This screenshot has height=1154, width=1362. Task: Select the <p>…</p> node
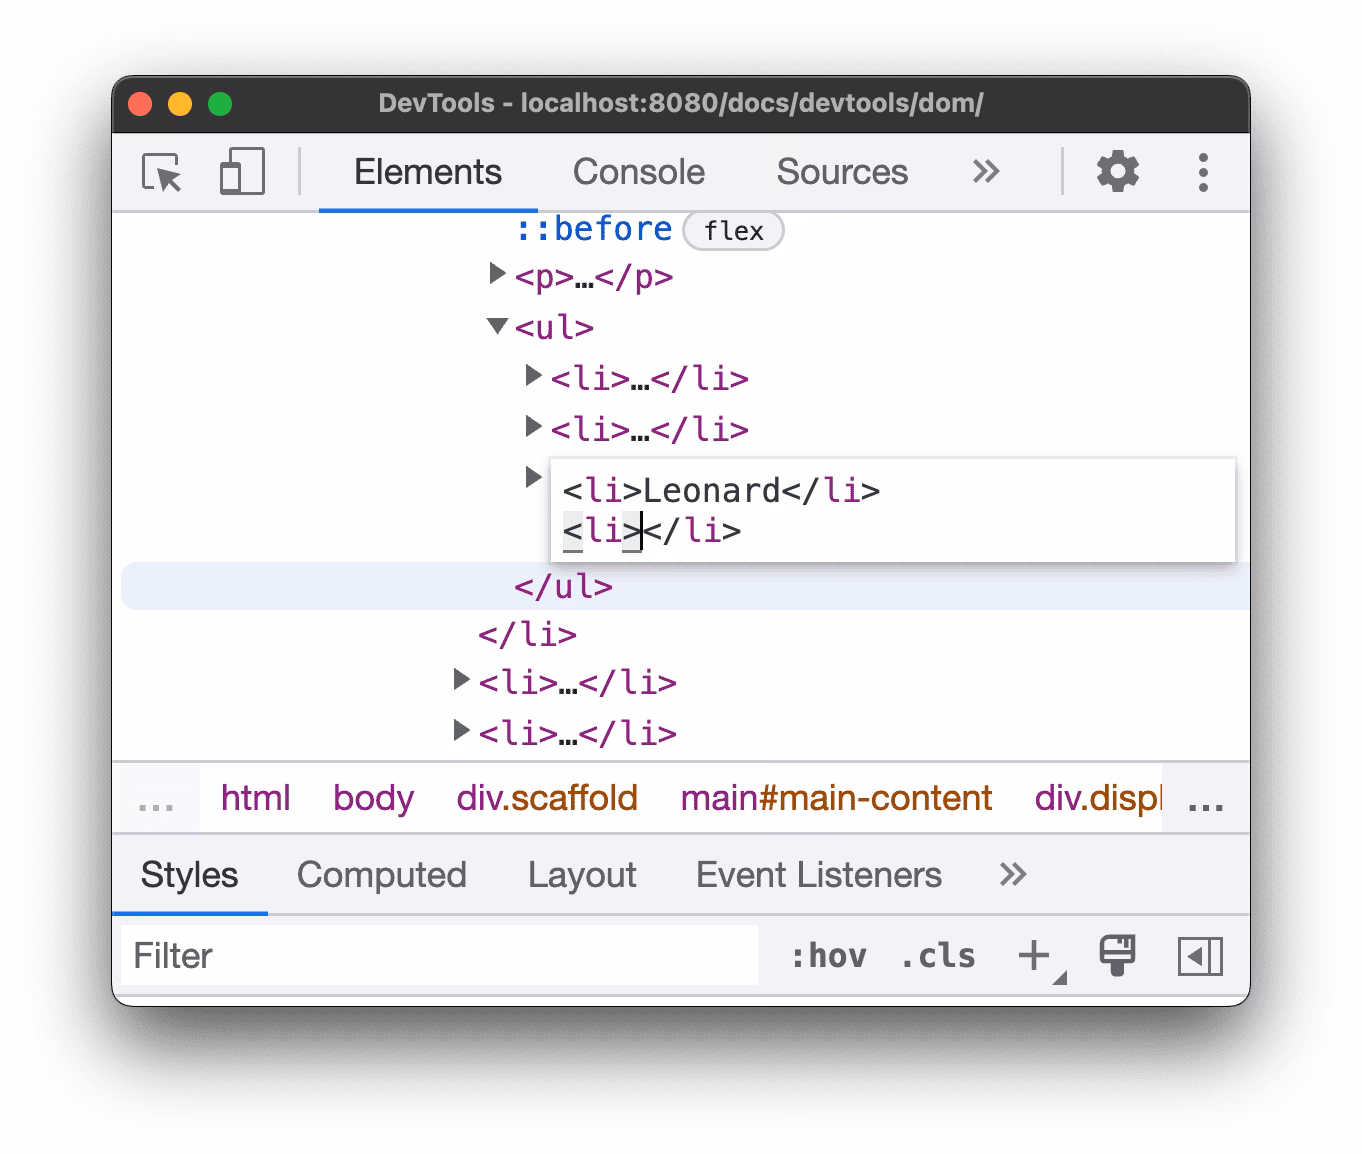coord(594,277)
